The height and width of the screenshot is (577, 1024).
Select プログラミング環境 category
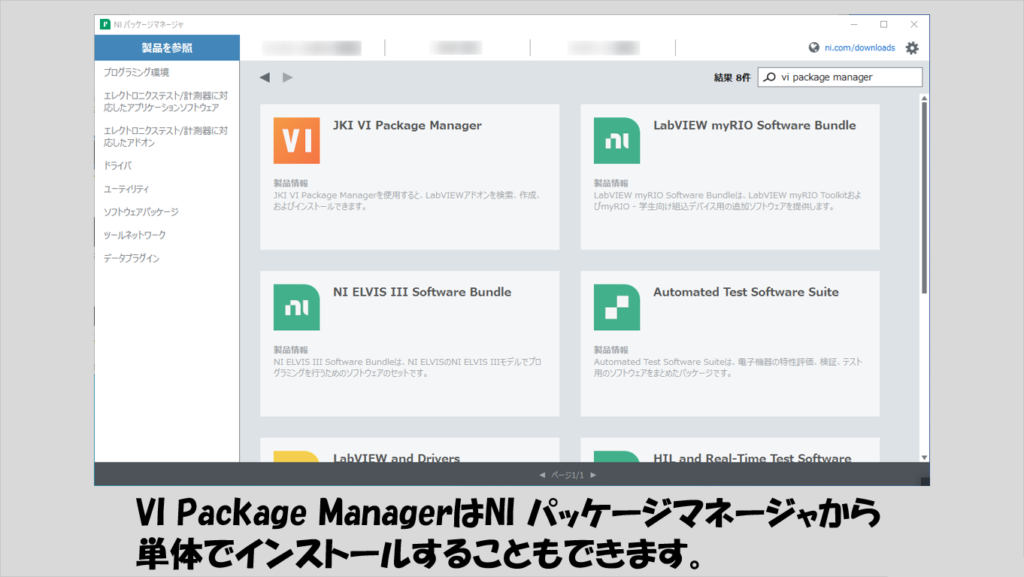pyautogui.click(x=137, y=72)
